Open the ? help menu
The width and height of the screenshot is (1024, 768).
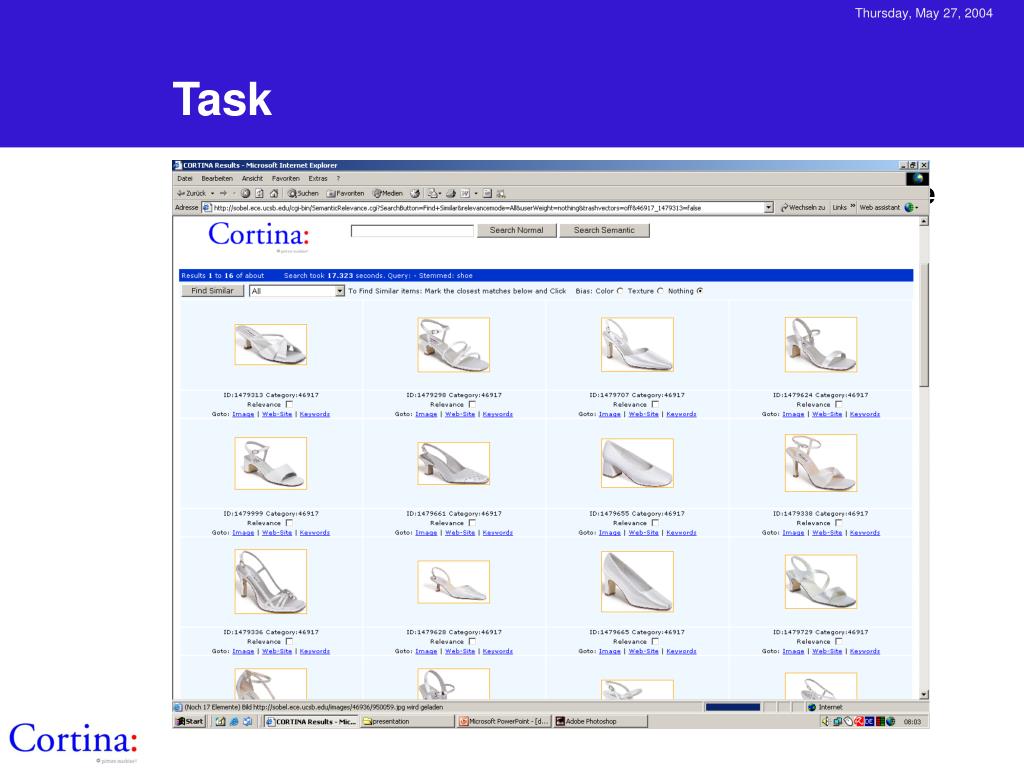click(x=338, y=178)
